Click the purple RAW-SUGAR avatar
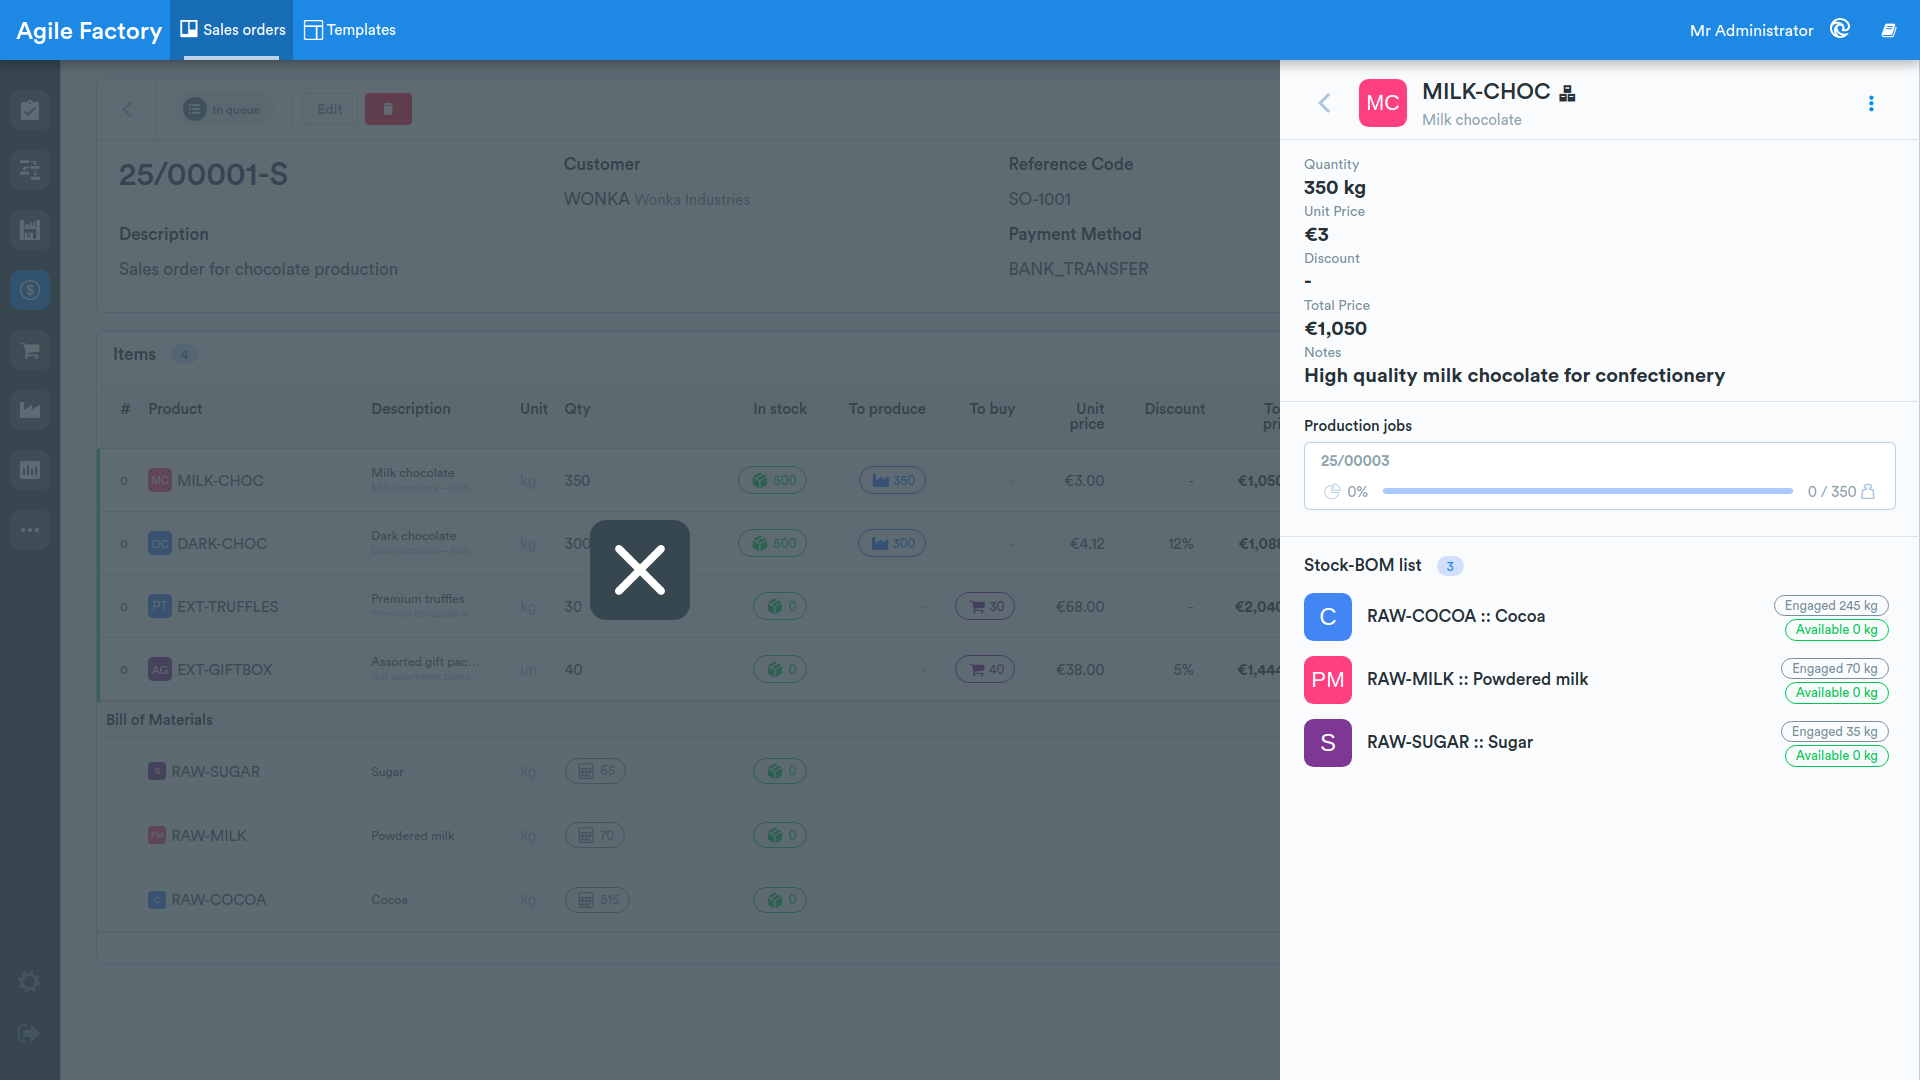This screenshot has width=1920, height=1080. click(x=1327, y=743)
